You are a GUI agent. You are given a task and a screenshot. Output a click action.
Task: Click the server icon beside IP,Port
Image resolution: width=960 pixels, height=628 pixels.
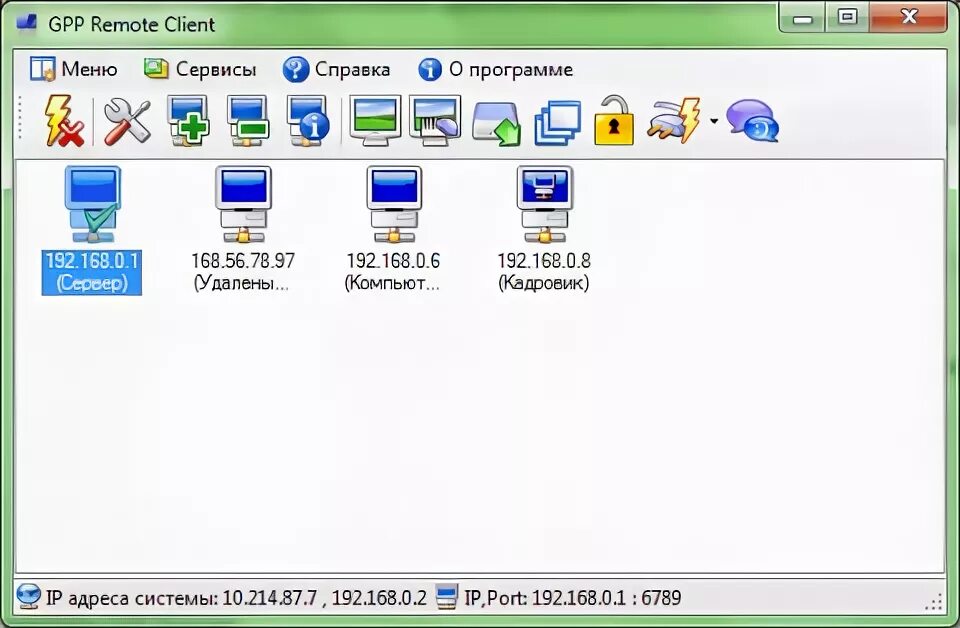[x=446, y=597]
